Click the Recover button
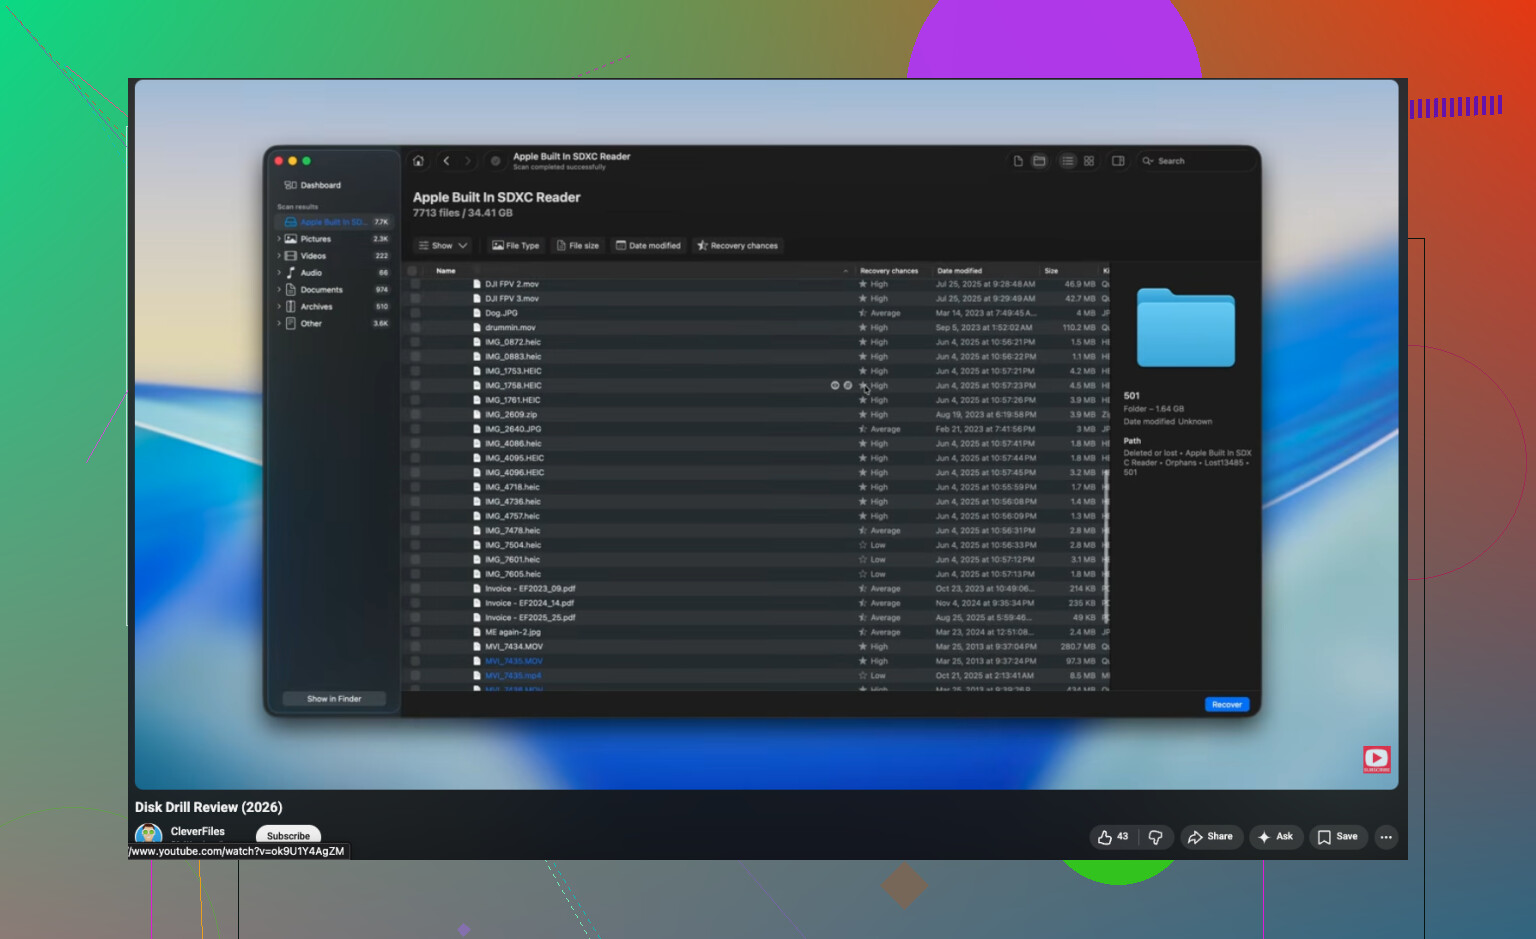The image size is (1536, 939). (x=1227, y=705)
